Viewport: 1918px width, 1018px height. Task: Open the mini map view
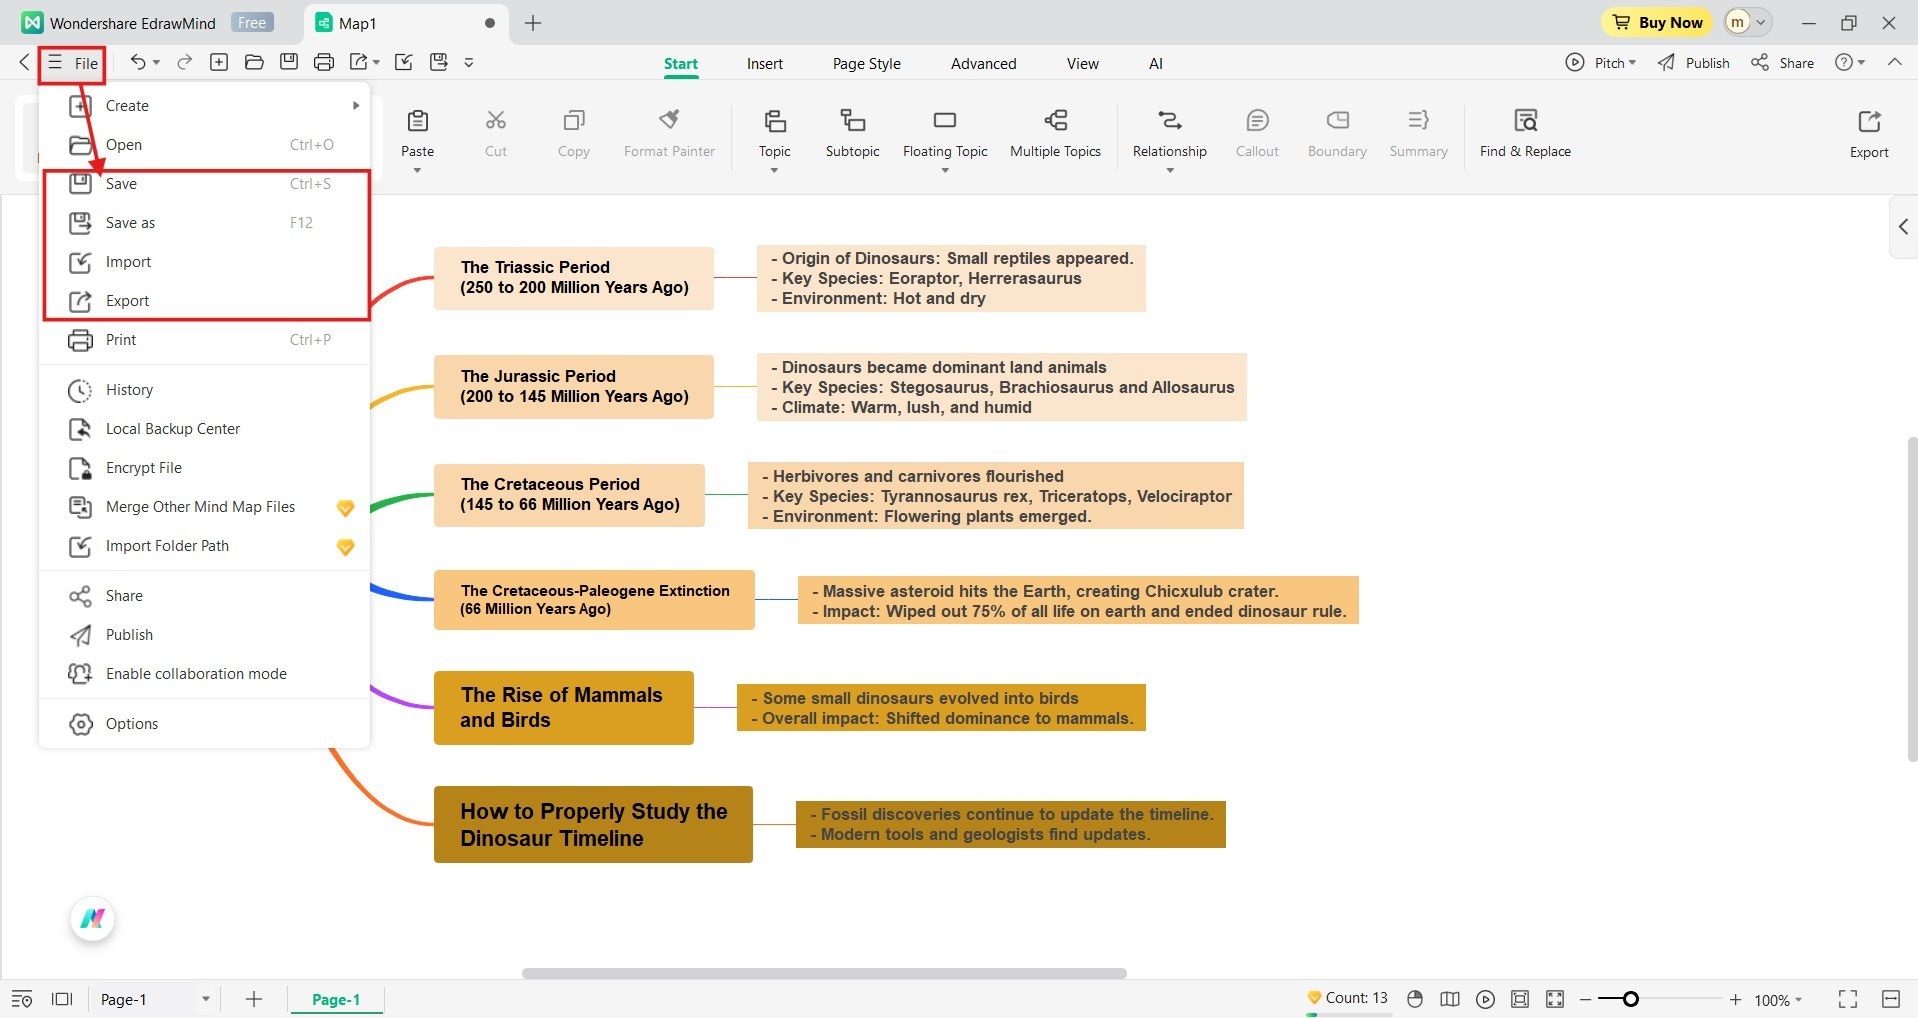(x=1450, y=998)
